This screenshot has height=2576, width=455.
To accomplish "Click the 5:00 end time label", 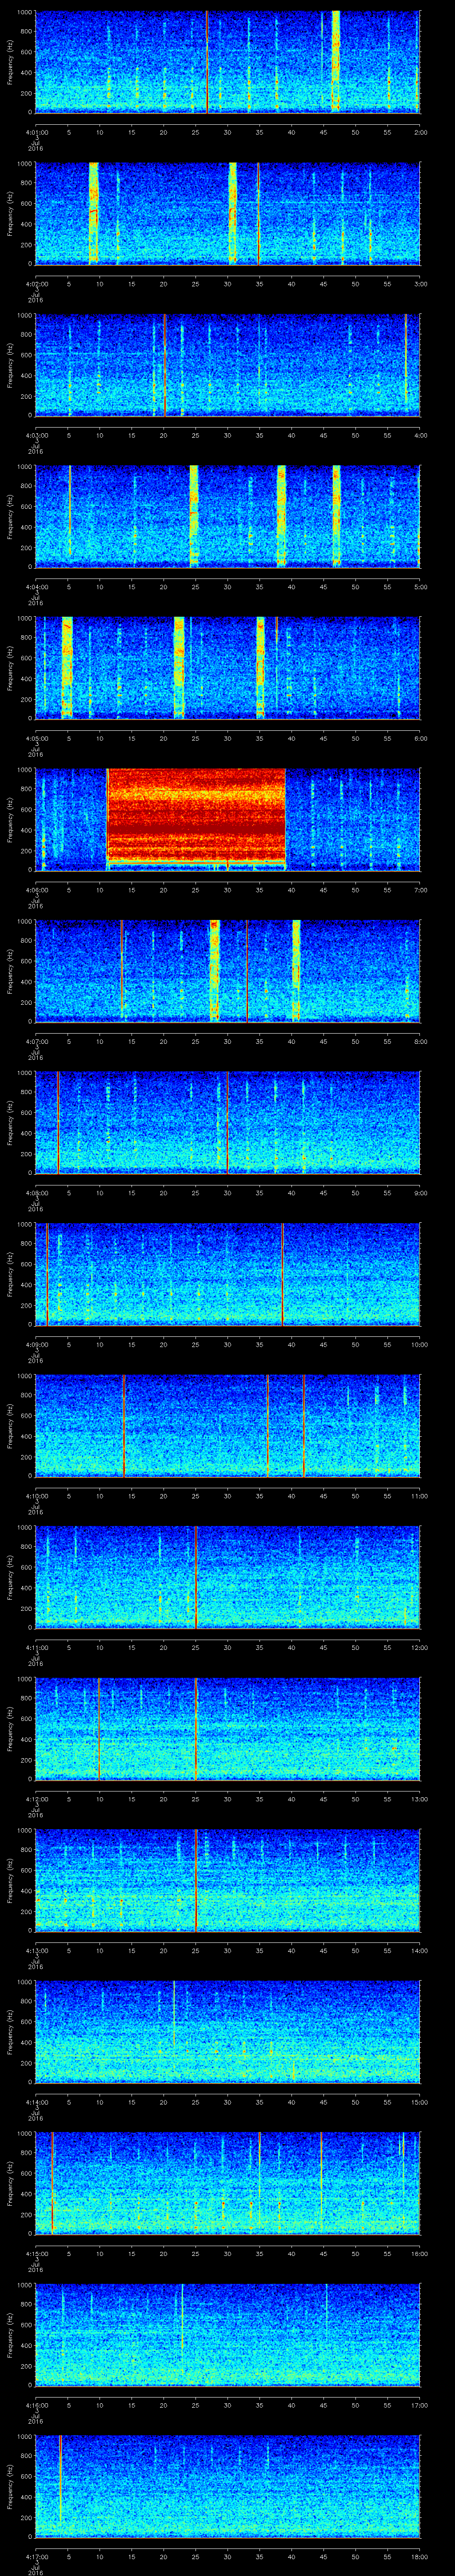I will click(x=420, y=587).
